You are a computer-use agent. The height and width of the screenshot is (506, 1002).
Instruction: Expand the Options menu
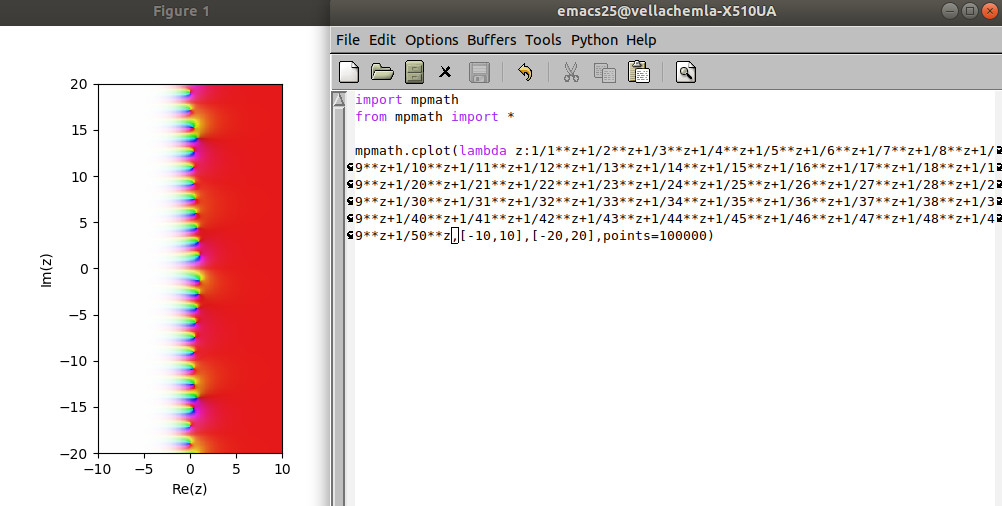click(431, 40)
